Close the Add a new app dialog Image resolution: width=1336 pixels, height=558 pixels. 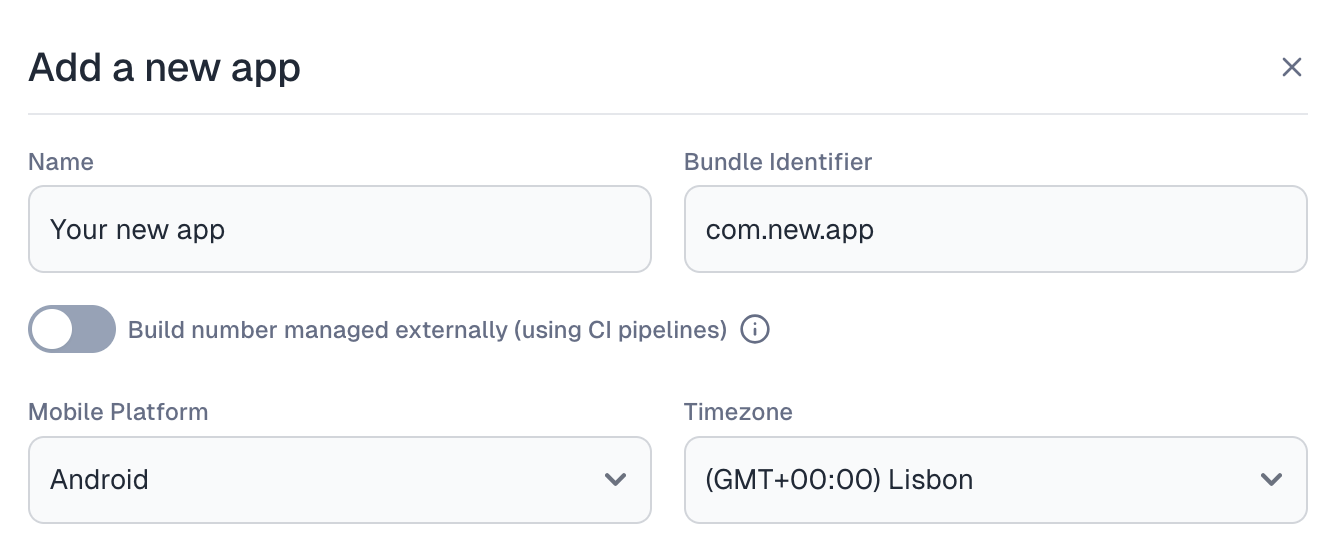1292,67
